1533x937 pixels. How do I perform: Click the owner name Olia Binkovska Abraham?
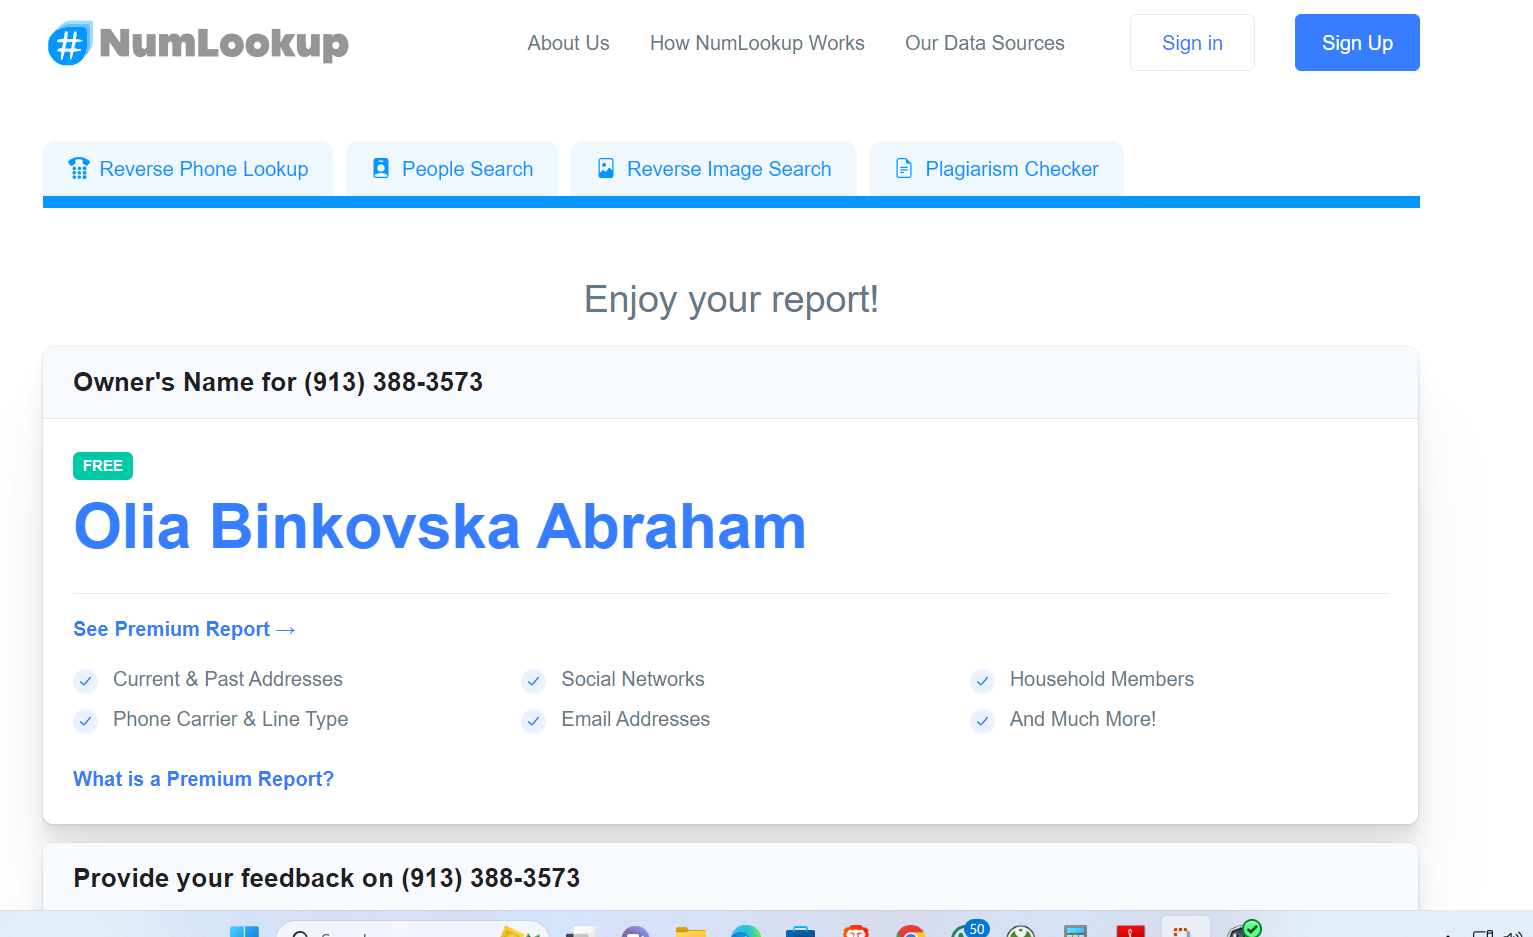click(x=440, y=527)
